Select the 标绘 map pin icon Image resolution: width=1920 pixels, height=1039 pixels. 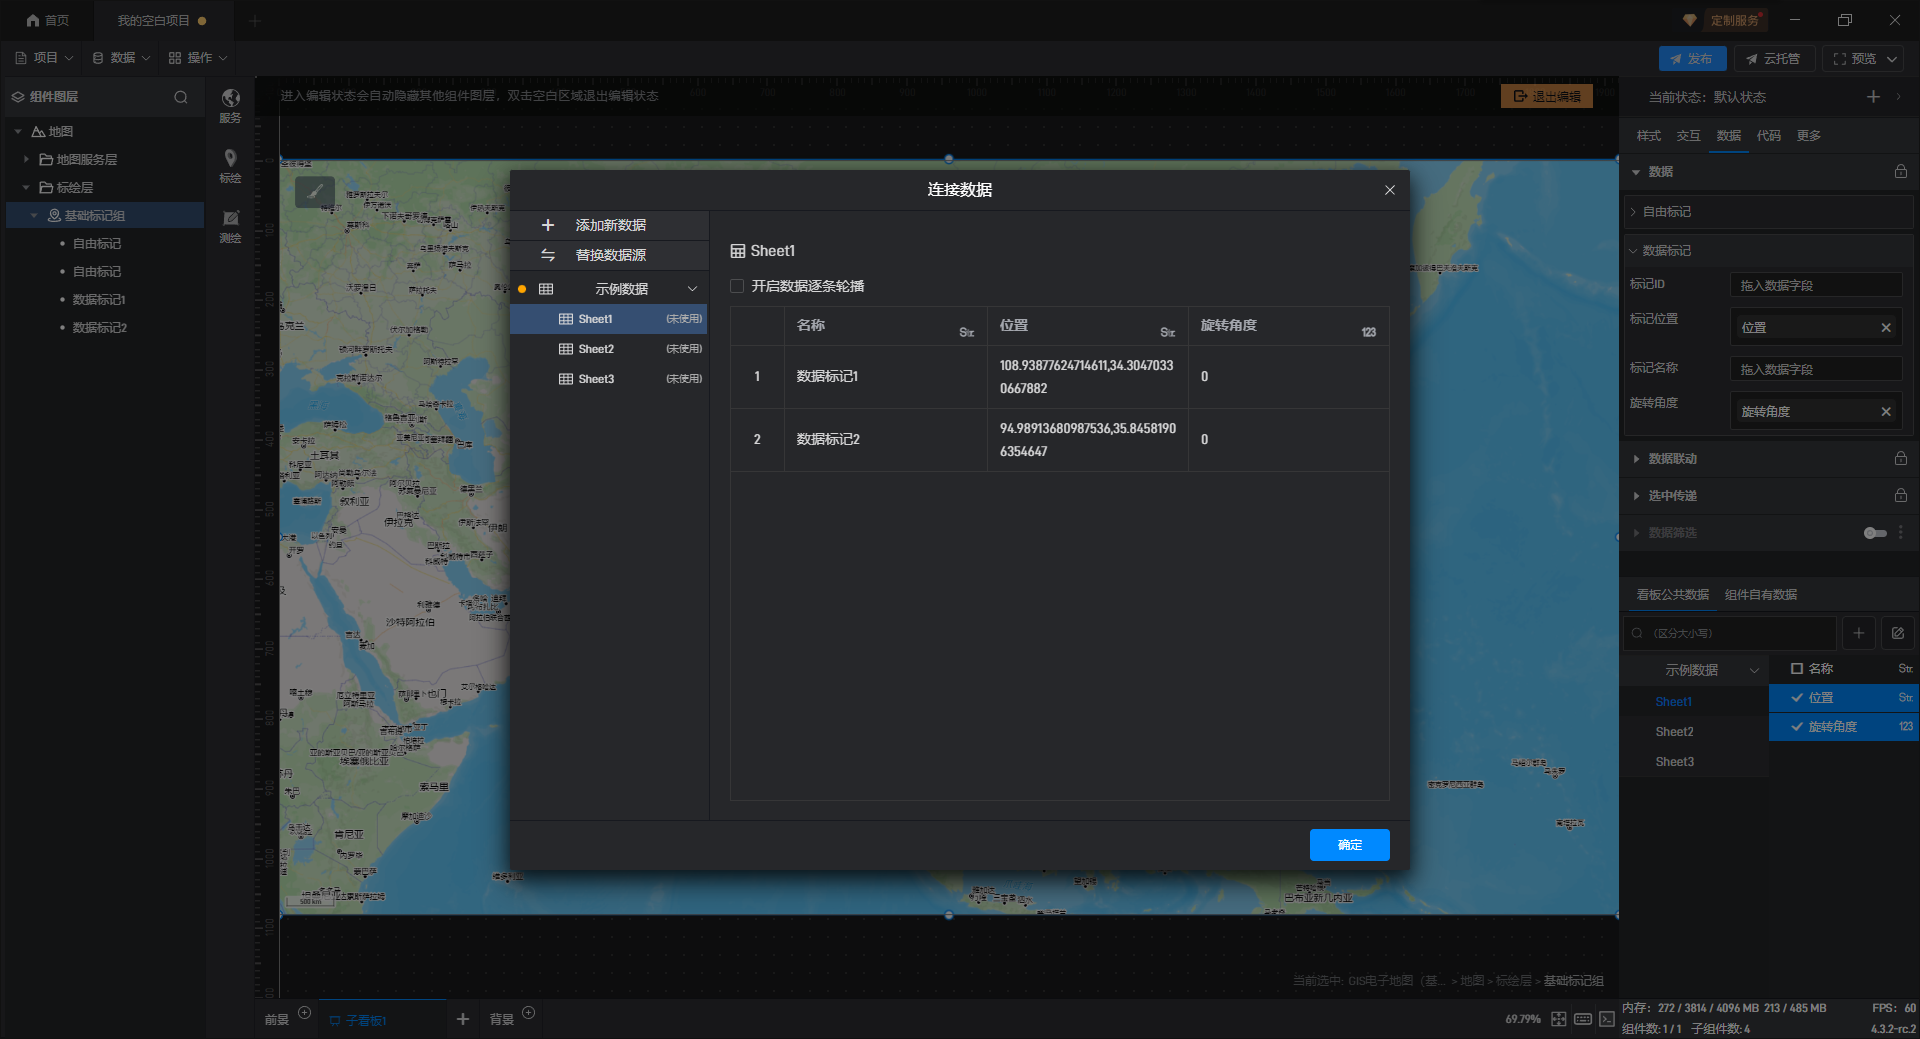pyautogui.click(x=230, y=158)
